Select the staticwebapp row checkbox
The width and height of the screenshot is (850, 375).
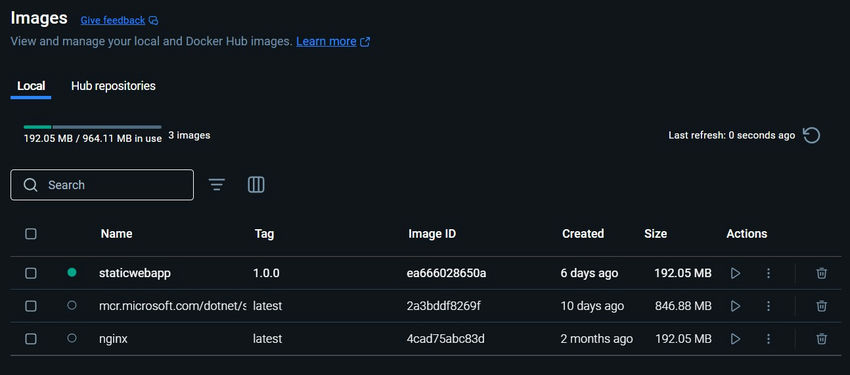pos(31,273)
